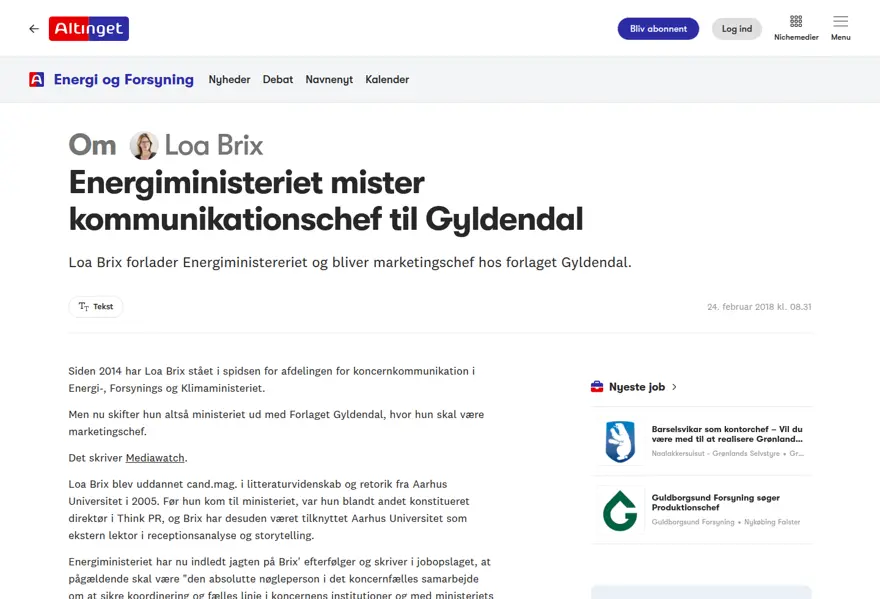Open the Nichemedier grid icon
Screen dimensions: 880x599
tap(796, 21)
